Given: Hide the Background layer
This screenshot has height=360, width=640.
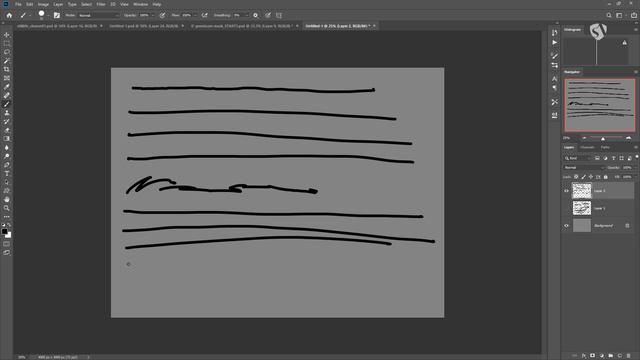Looking at the screenshot, I should pyautogui.click(x=566, y=226).
